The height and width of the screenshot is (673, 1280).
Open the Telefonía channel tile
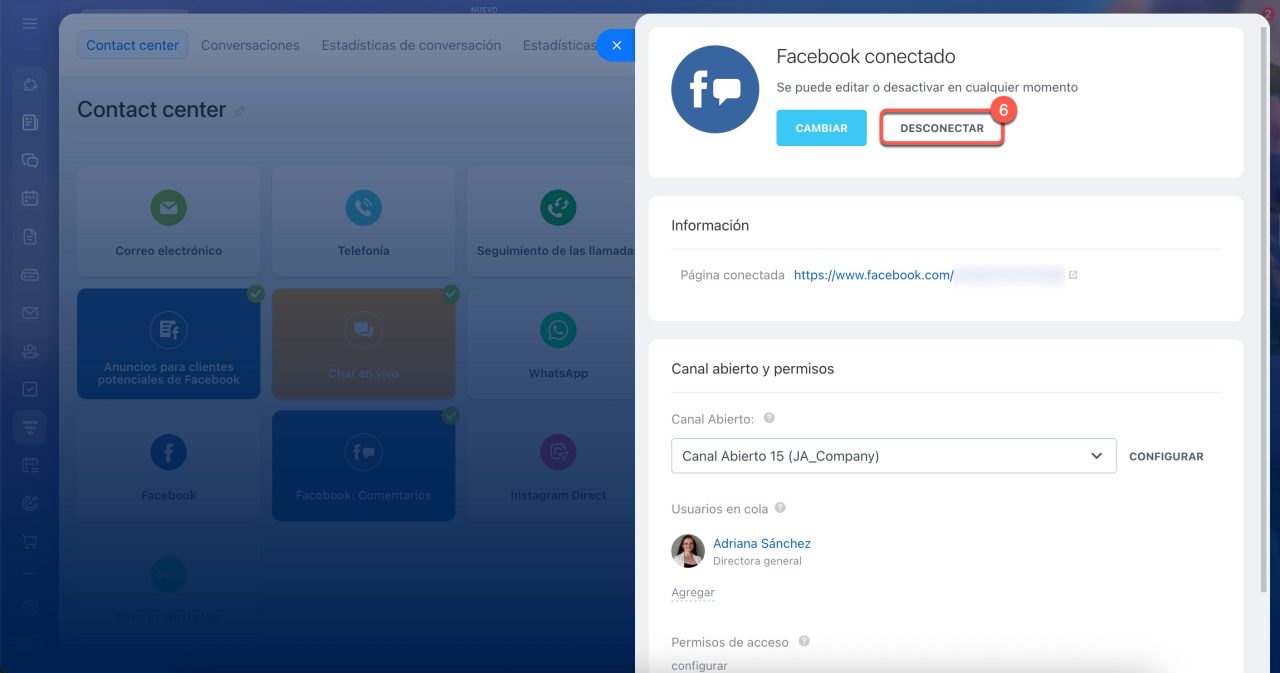[364, 221]
